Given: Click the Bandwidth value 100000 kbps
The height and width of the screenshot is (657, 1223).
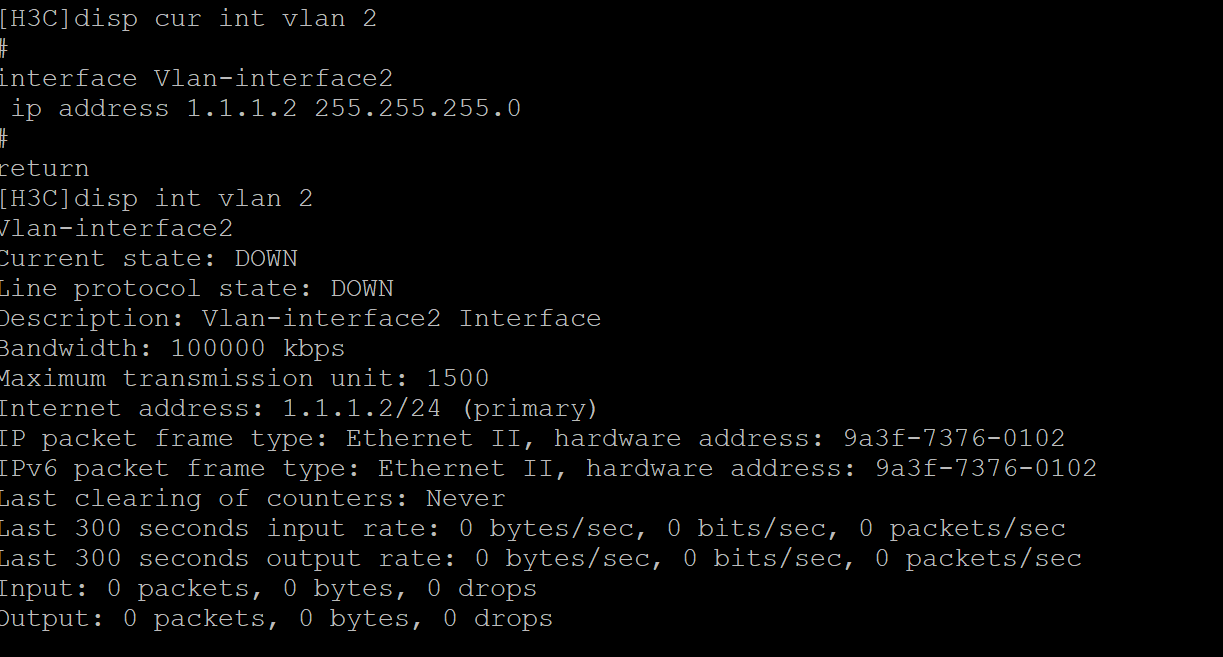Looking at the screenshot, I should pyautogui.click(x=258, y=348).
